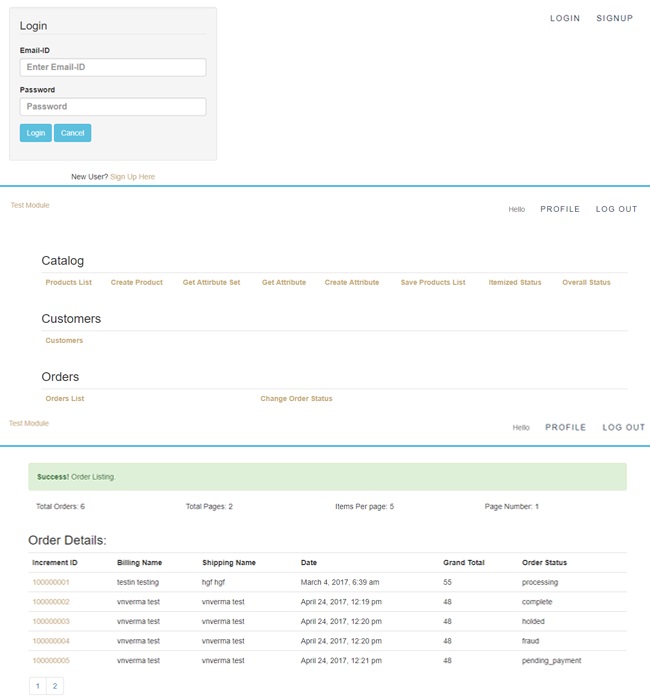Select LOGIN in the top navigation
650x700 pixels.
[565, 18]
